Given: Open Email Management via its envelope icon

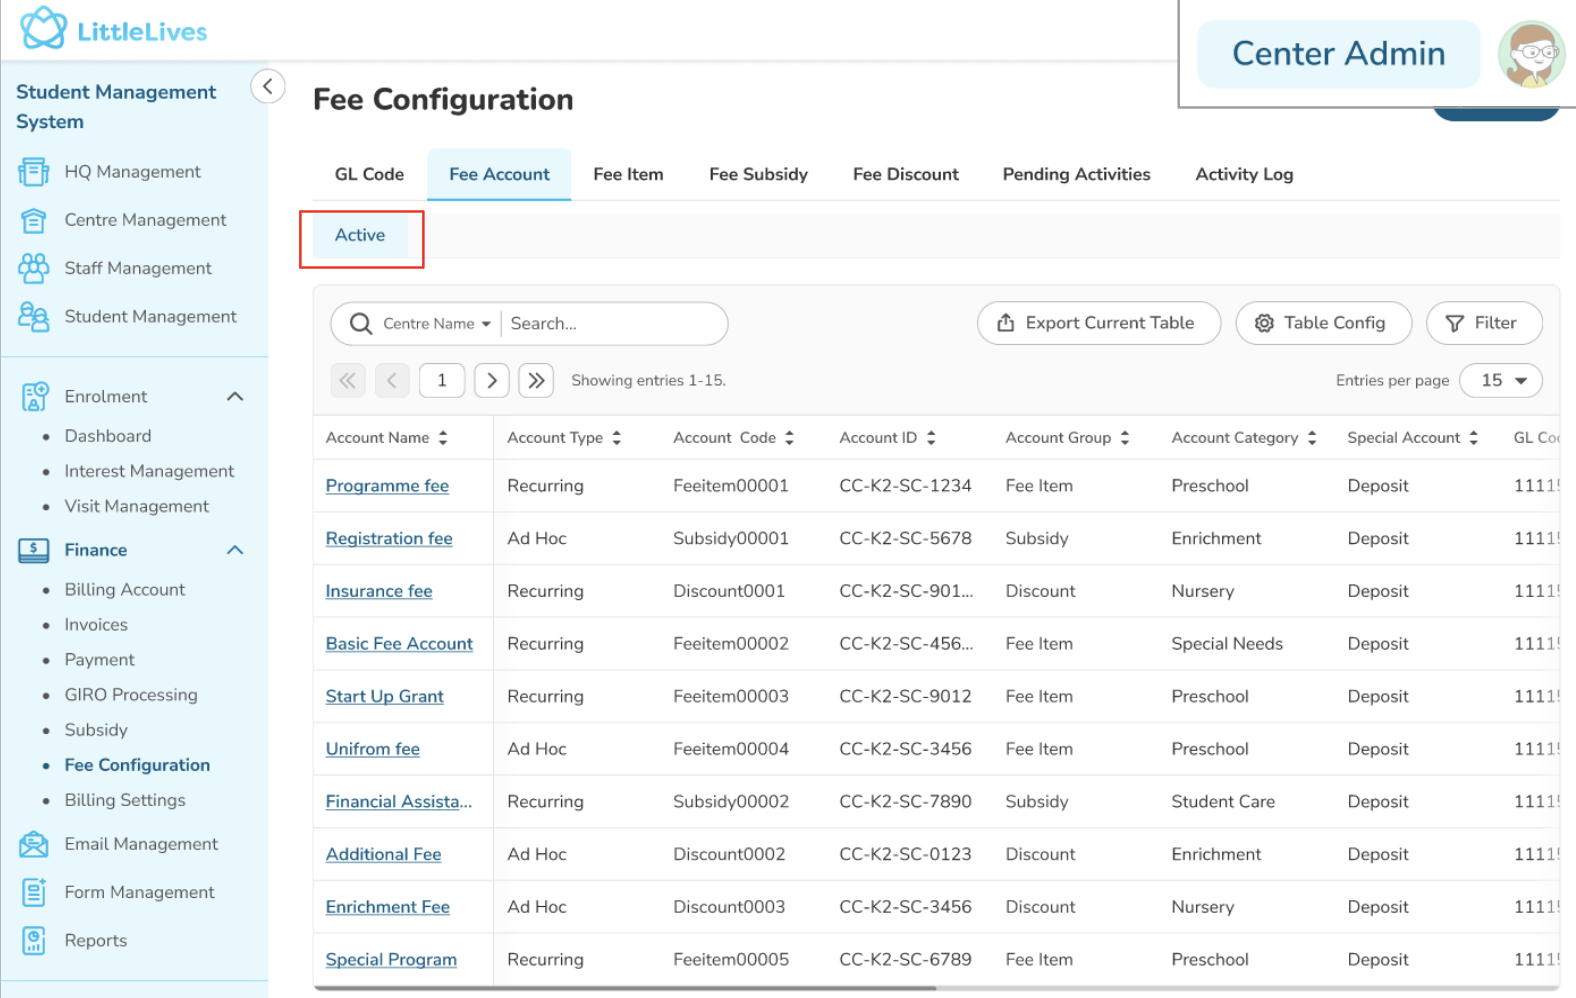Looking at the screenshot, I should pos(33,844).
